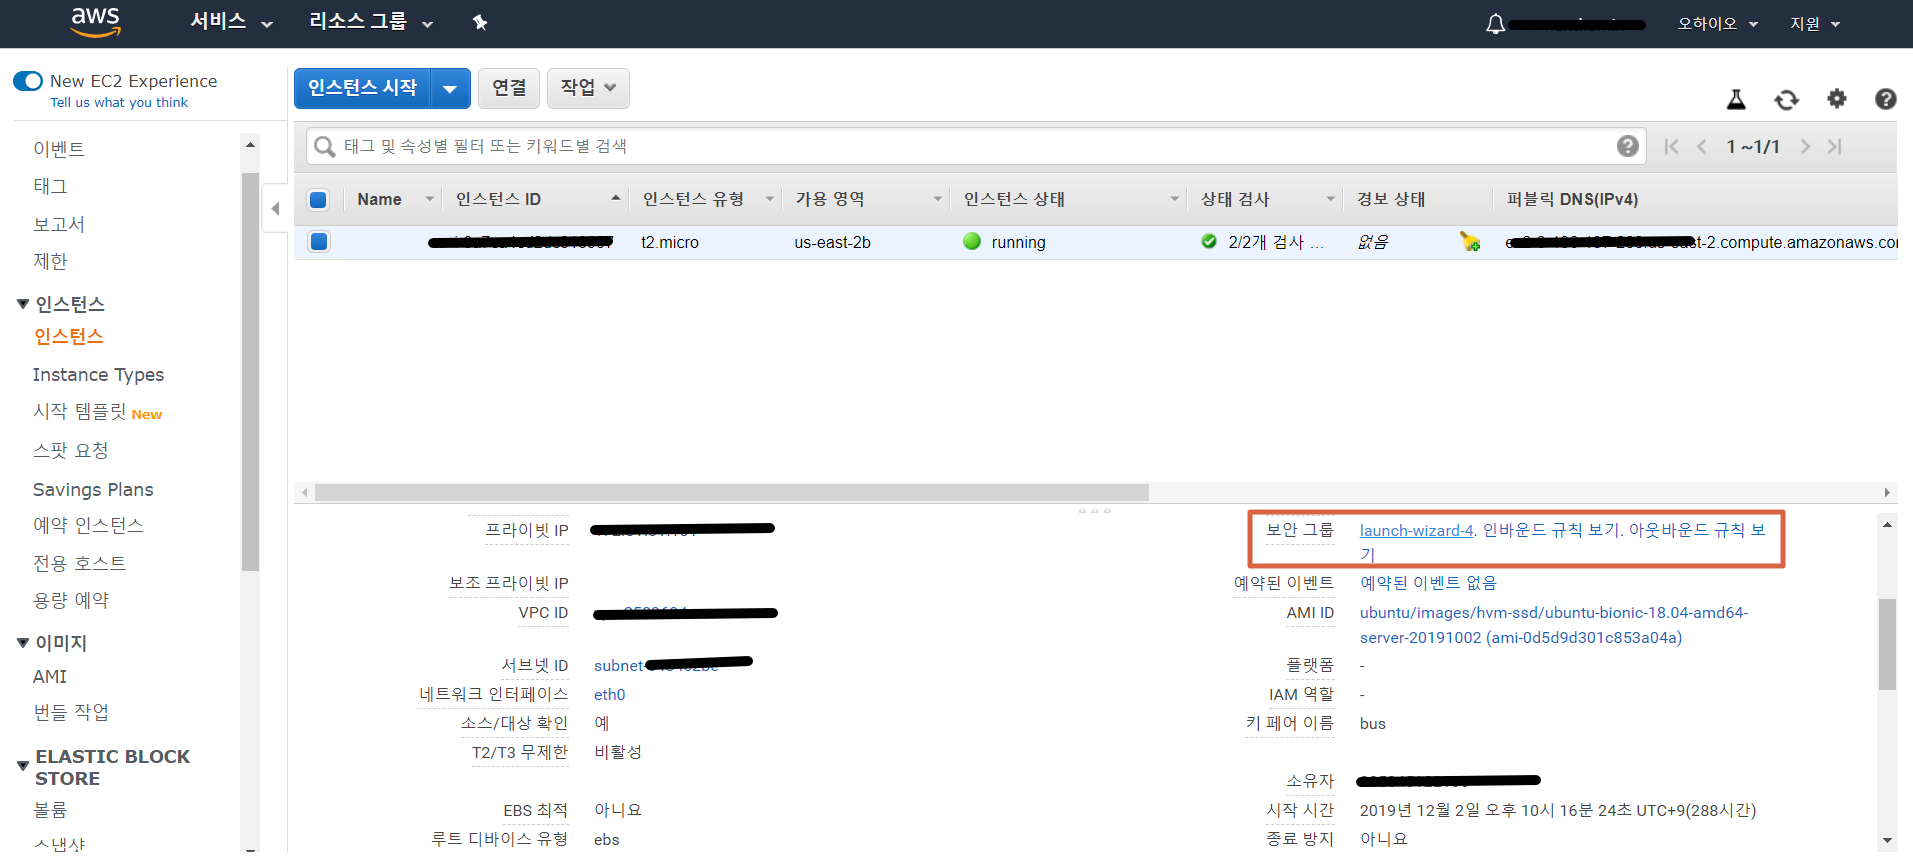Open the help question mark icon at top right
Screen dimensions: 1913x859
tap(1886, 99)
